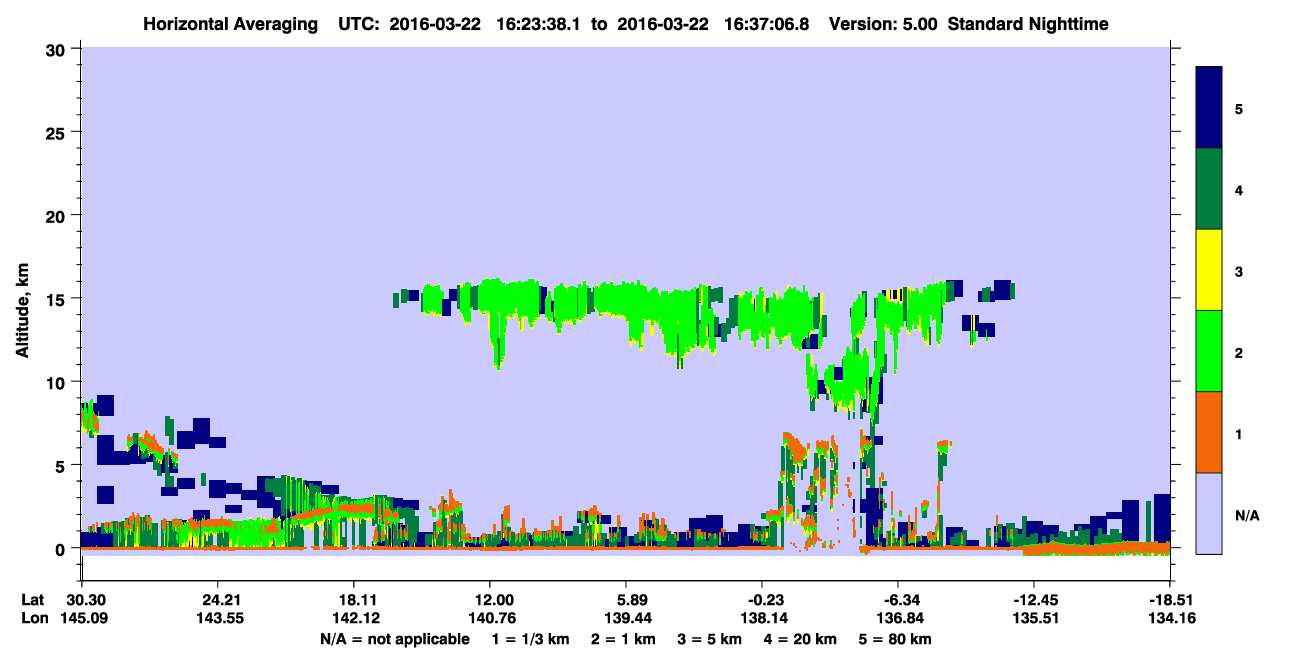Click the altitude tick label 20
Image resolution: width=1300 pixels, height=667 pixels.
[x=58, y=215]
